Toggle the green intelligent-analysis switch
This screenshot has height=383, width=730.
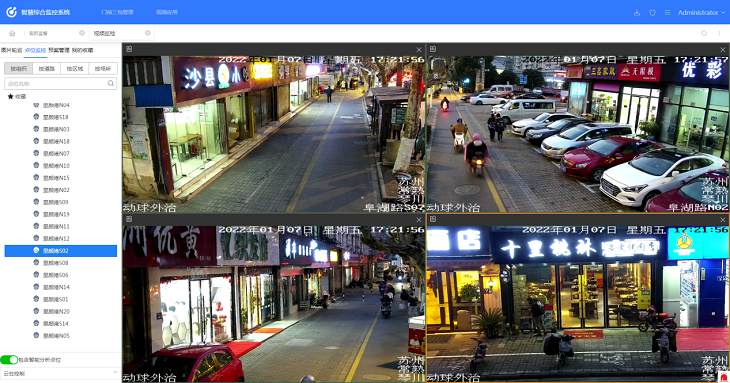(x=9, y=360)
